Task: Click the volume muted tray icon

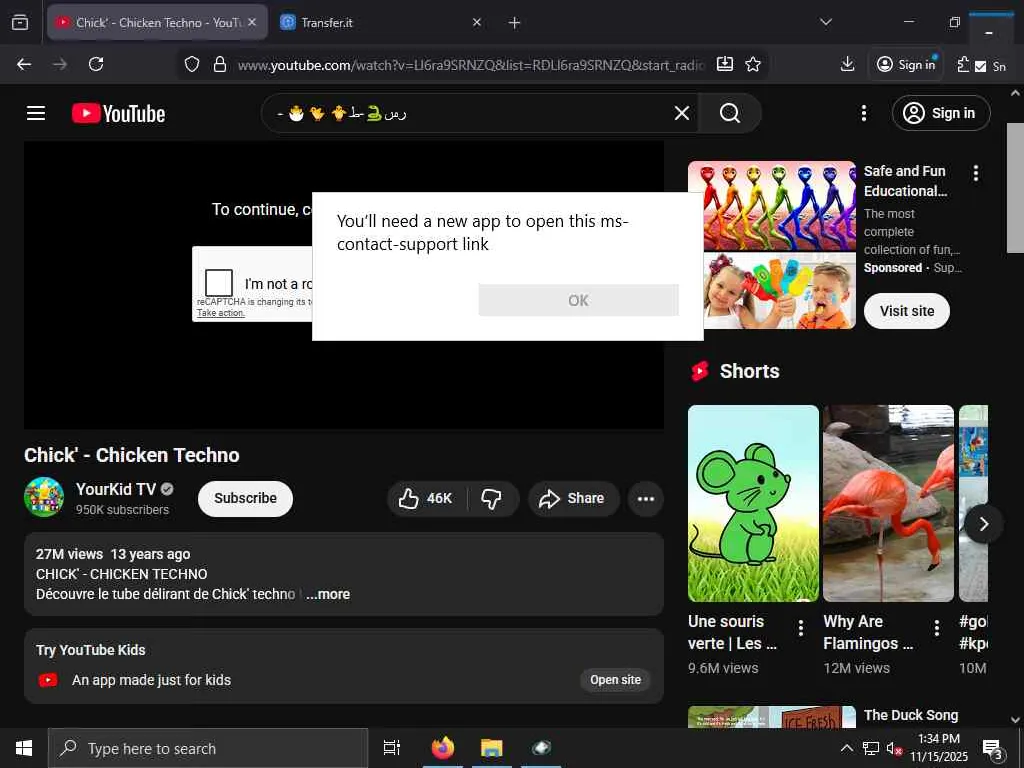Action: coord(893,748)
